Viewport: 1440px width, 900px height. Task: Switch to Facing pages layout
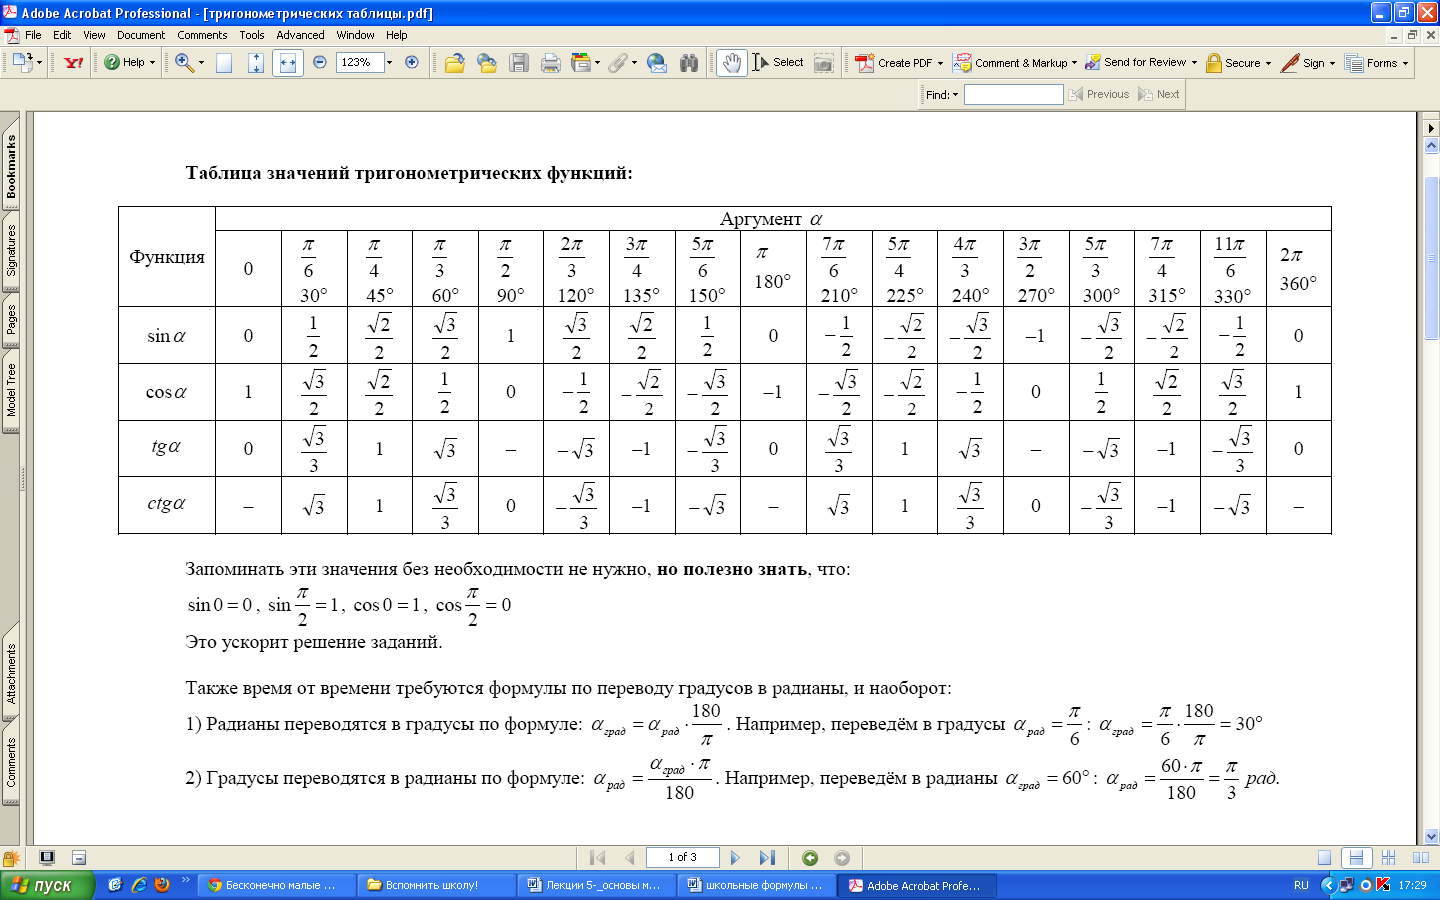tap(1420, 858)
